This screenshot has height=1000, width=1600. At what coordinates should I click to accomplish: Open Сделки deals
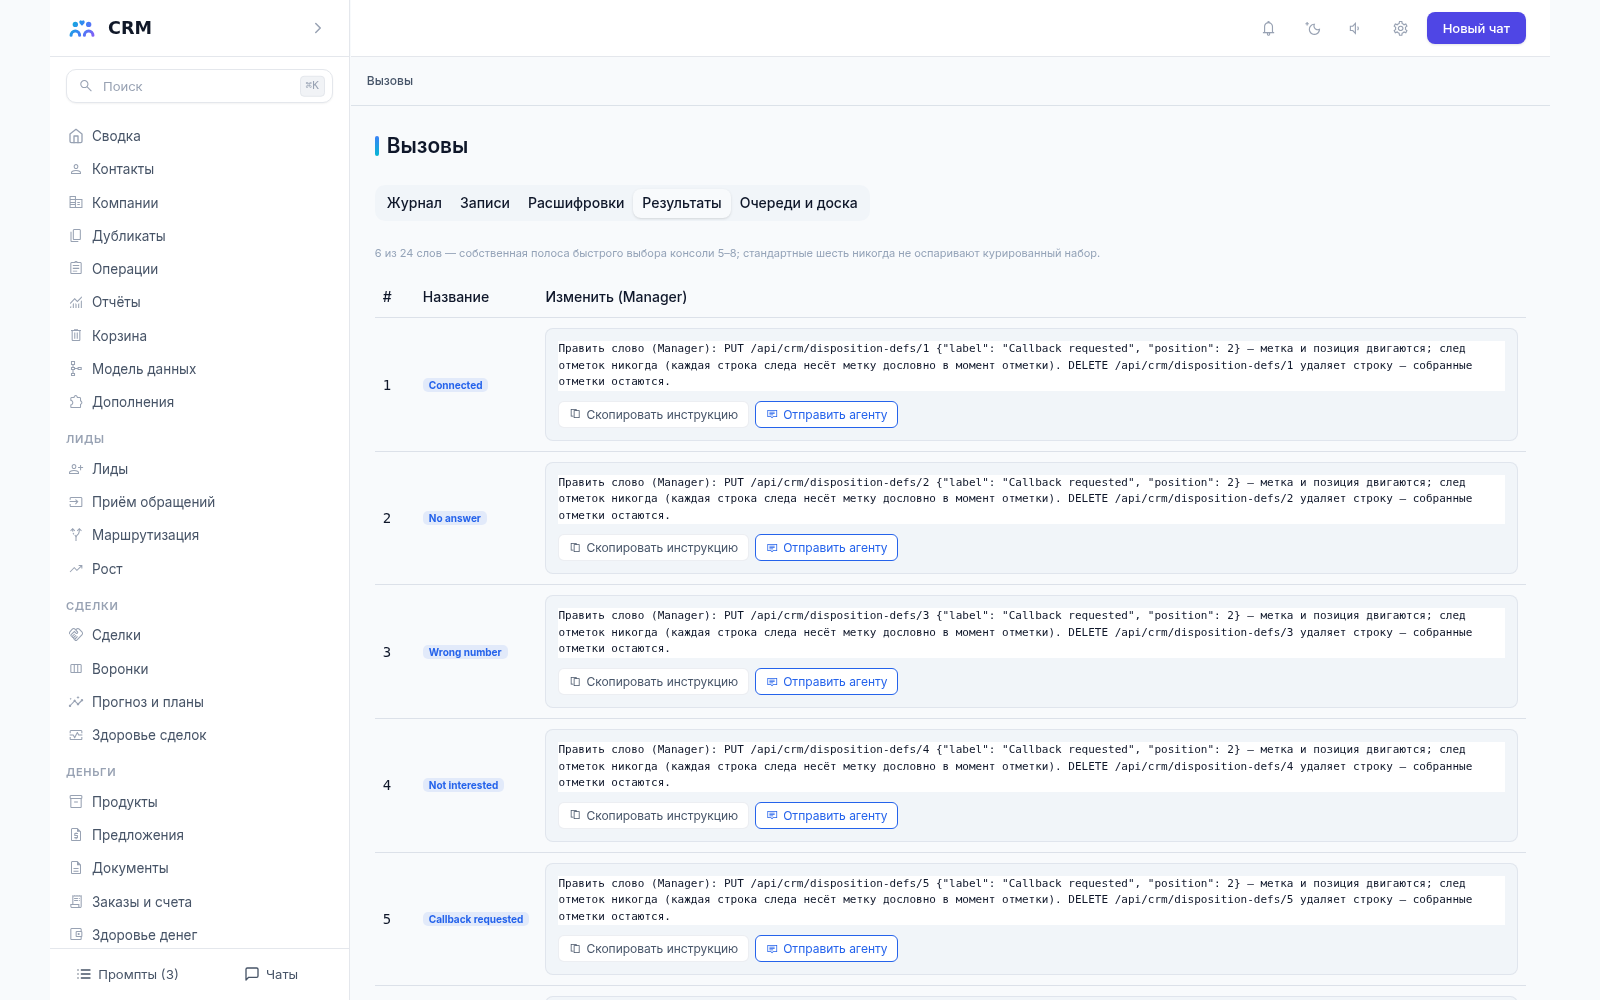pyautogui.click(x=199, y=635)
